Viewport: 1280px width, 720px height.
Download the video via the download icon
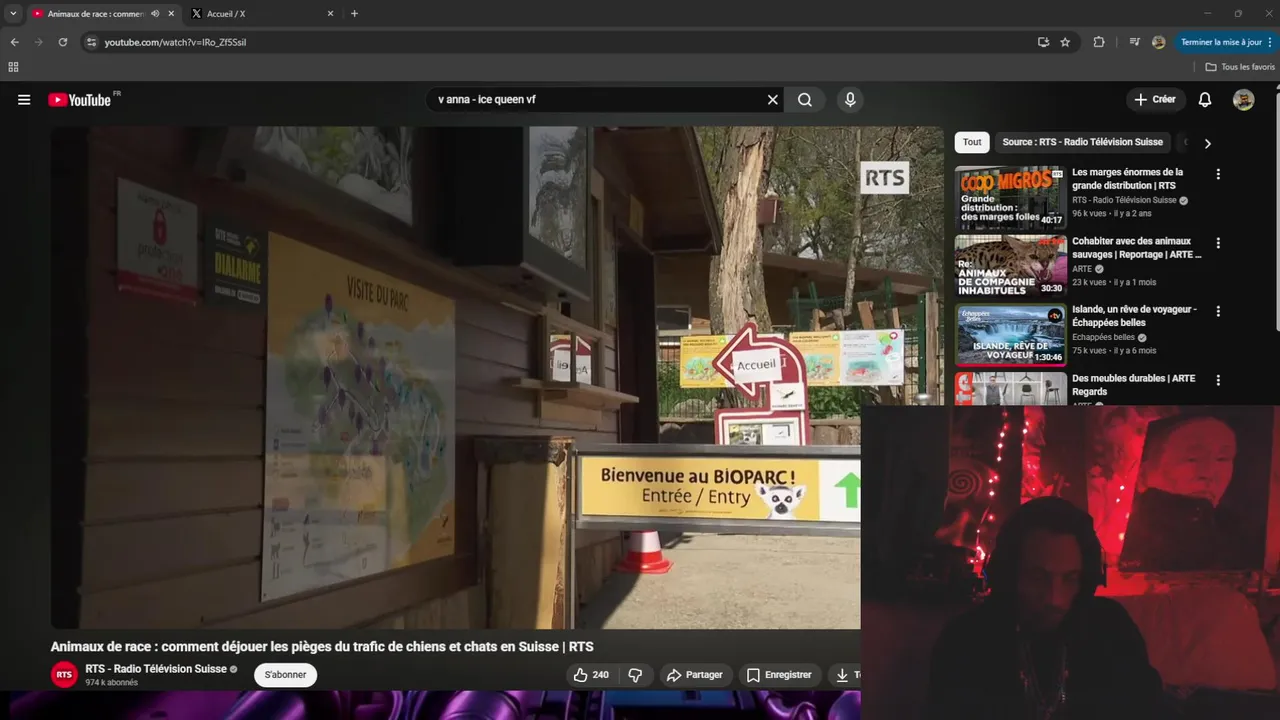[843, 675]
